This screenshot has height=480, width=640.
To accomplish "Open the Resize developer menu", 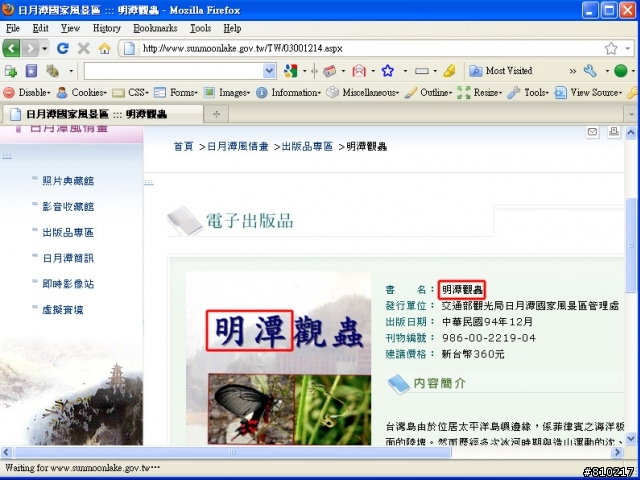I will (x=480, y=93).
